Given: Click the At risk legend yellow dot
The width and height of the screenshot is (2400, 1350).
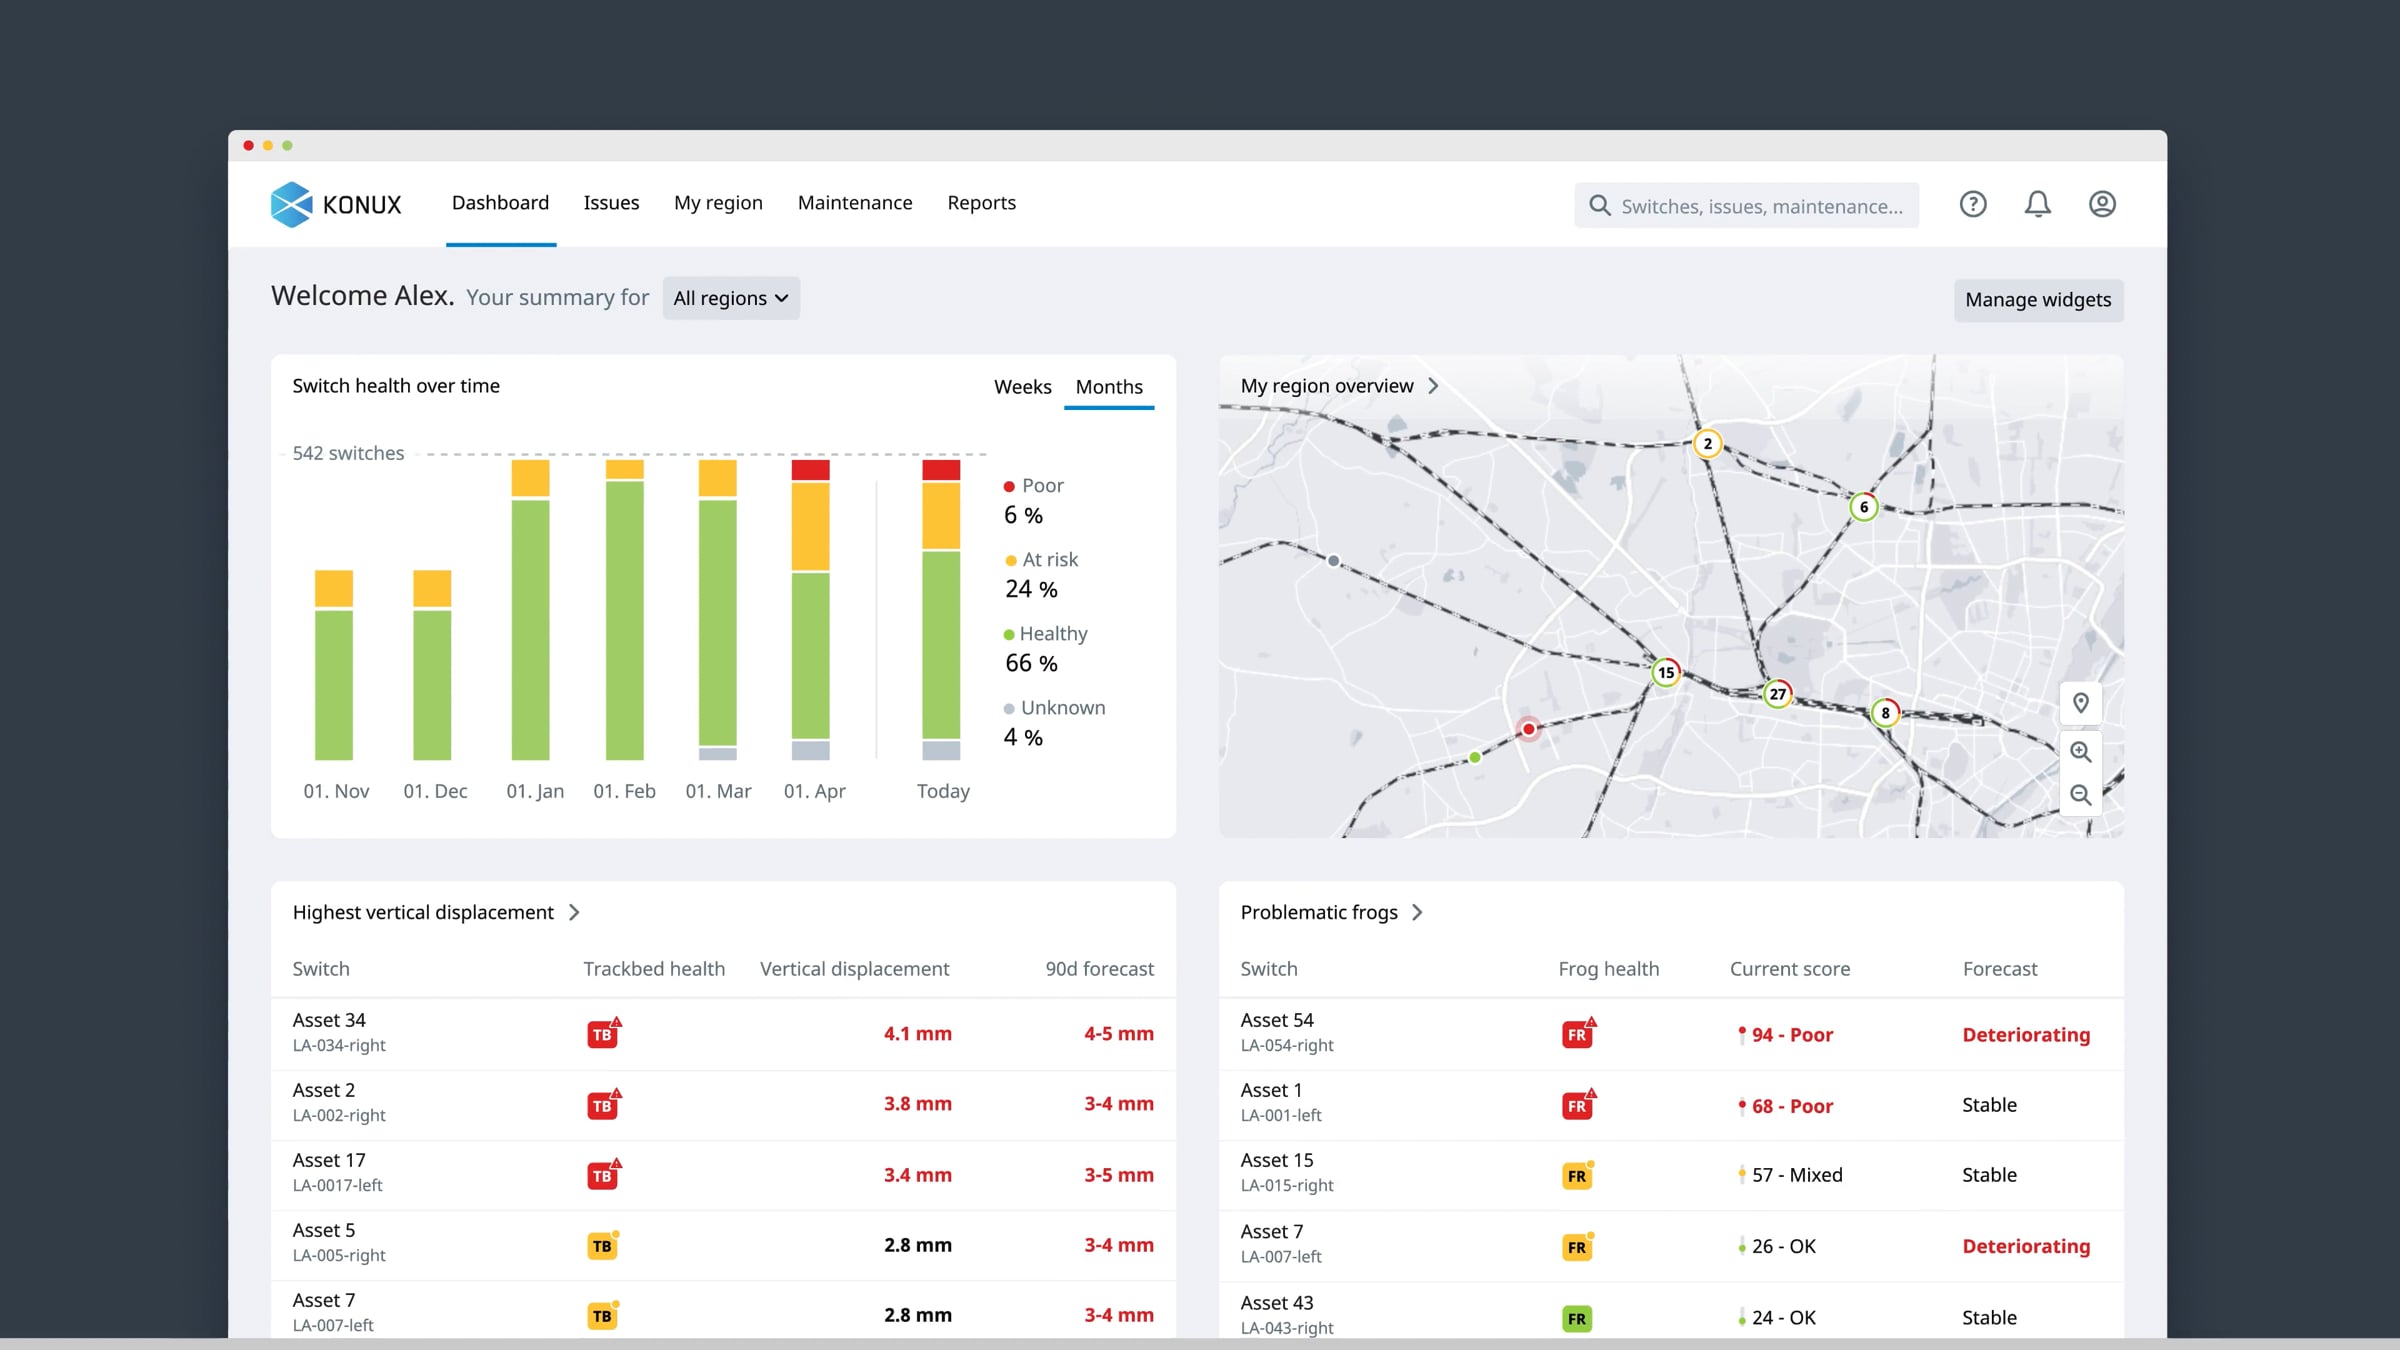Looking at the screenshot, I should pos(1011,560).
